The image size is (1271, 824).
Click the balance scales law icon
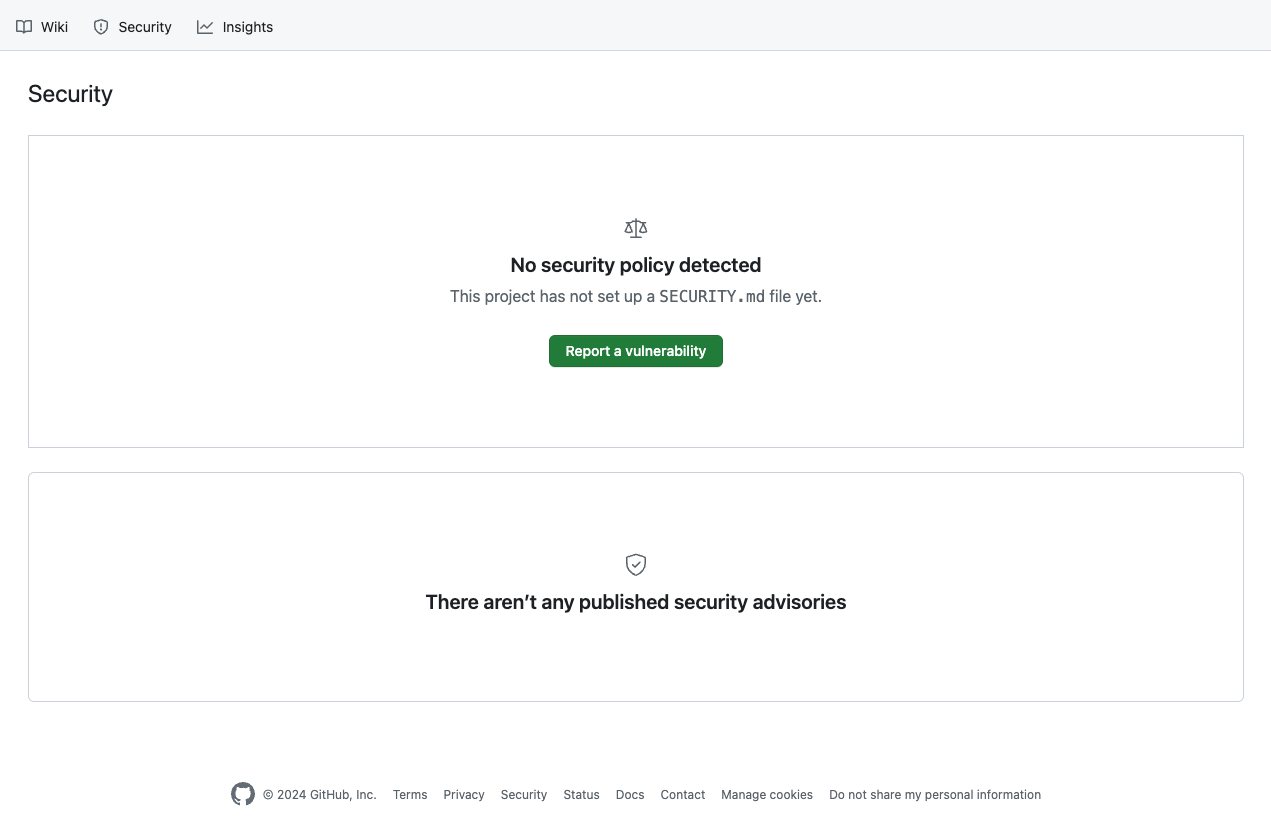tap(636, 228)
